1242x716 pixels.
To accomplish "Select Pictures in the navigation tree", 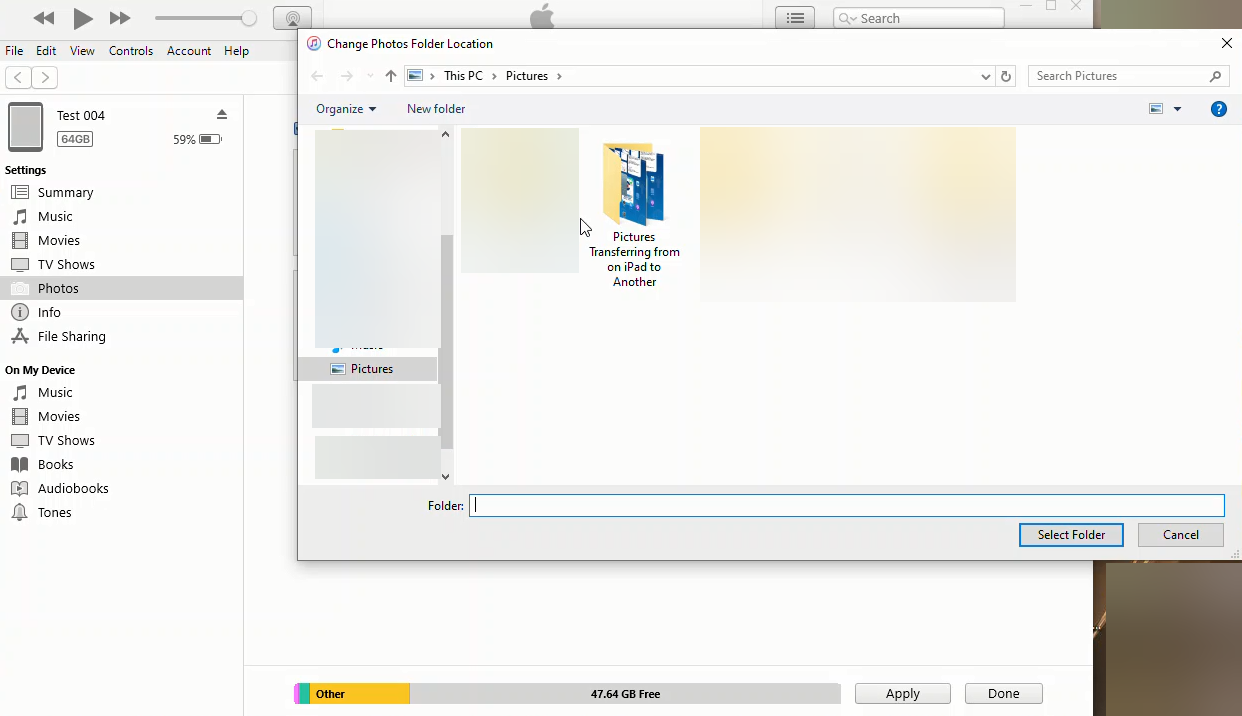I will 371,369.
